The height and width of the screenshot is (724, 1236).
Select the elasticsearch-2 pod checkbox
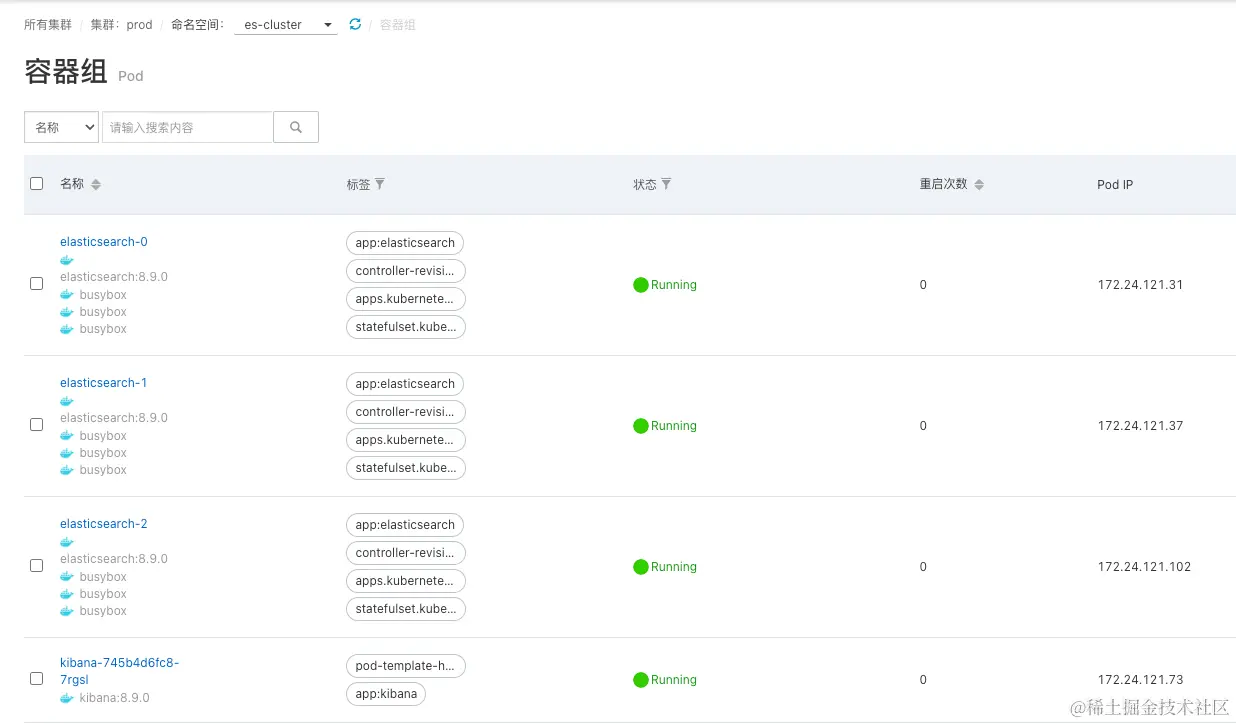coord(37,566)
